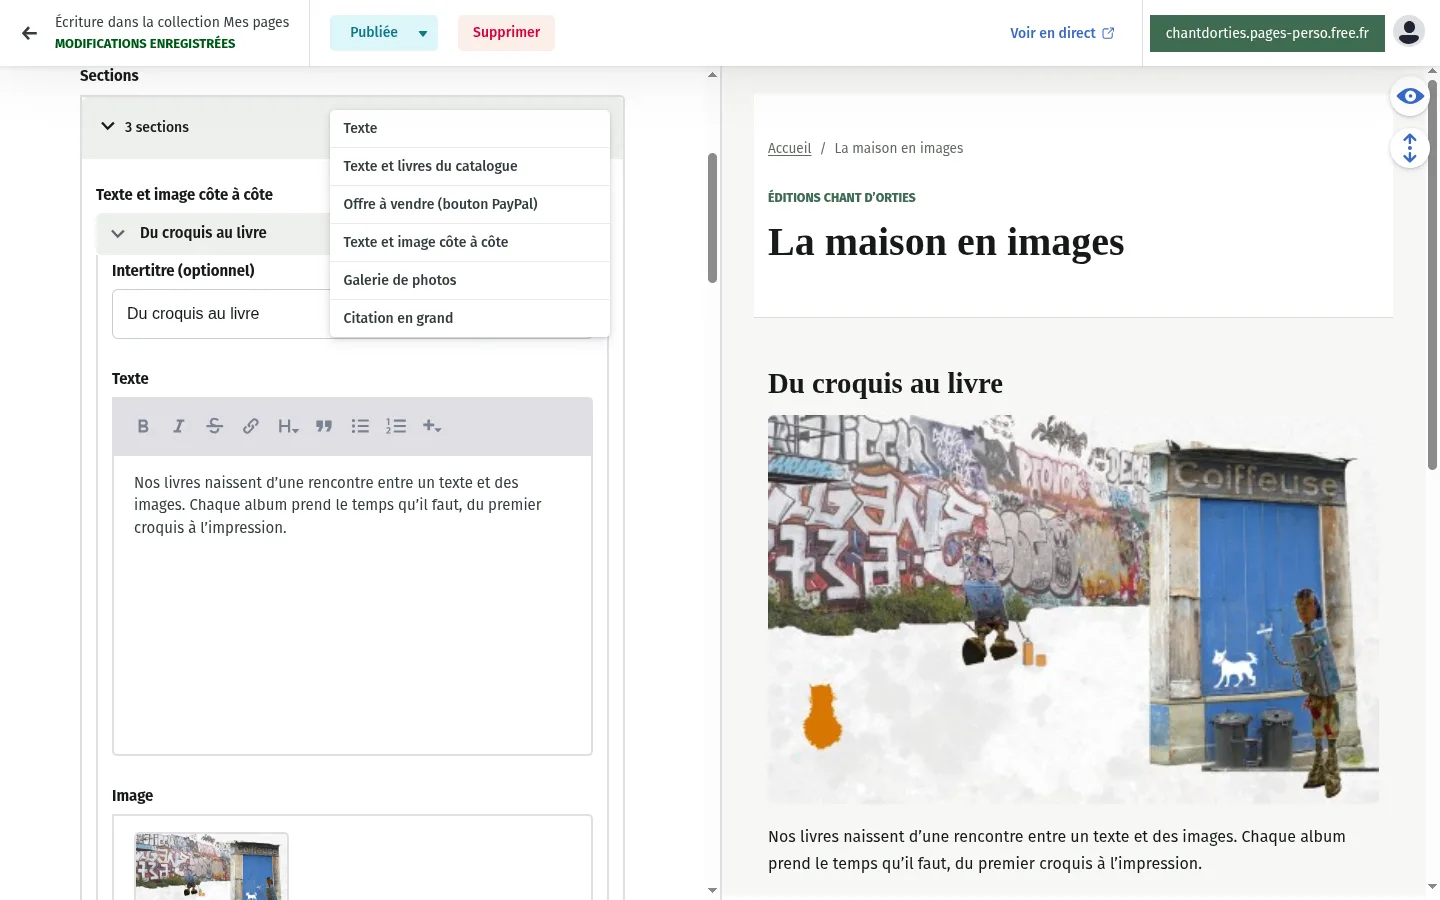Image resolution: width=1440 pixels, height=900 pixels.
Task: Click the Supprimer button
Action: coord(506,33)
